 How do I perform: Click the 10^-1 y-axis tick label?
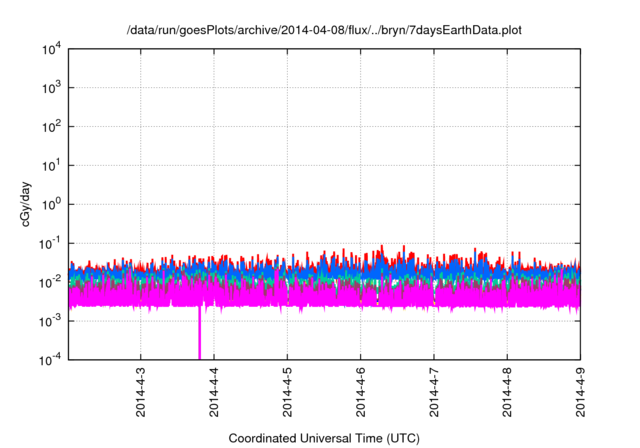pyautogui.click(x=50, y=244)
